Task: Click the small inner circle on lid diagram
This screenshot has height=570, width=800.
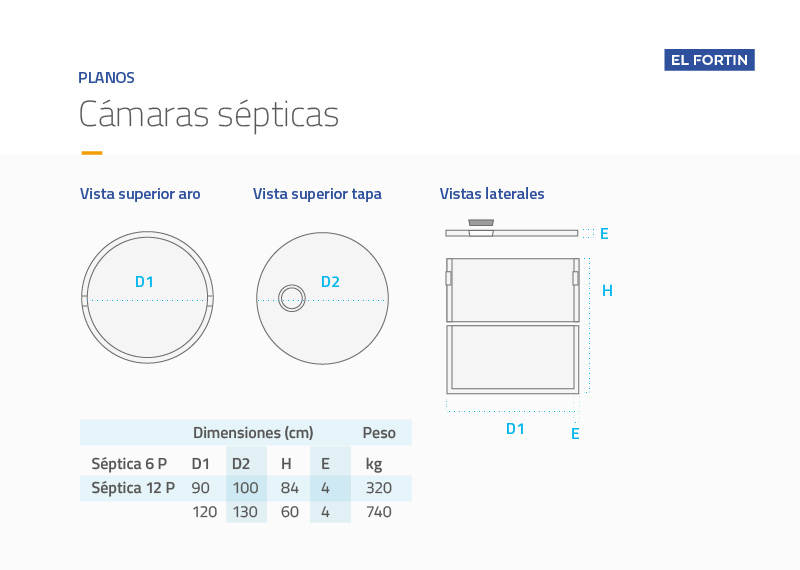Action: 292,298
